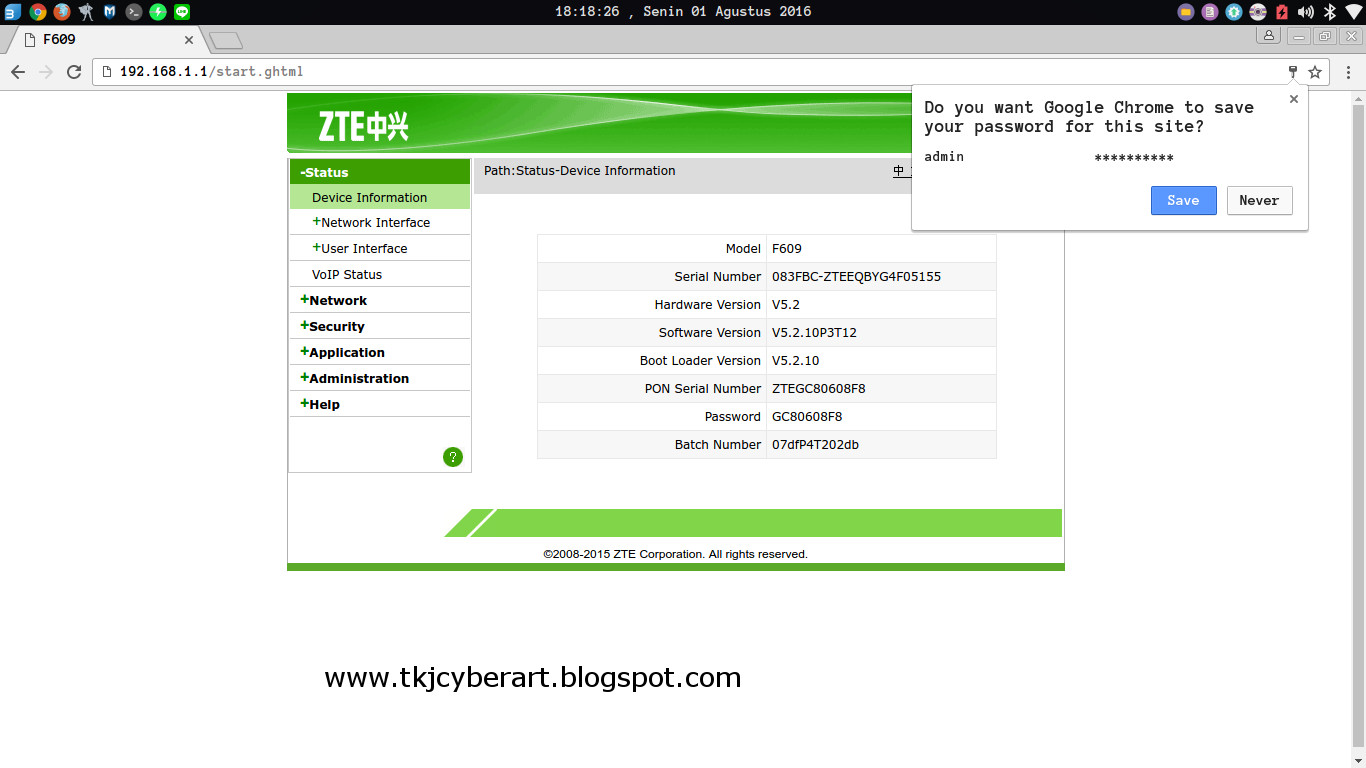
Task: Select serial number 083FBC-ZTEEQBYG4F05155
Action: click(856, 277)
